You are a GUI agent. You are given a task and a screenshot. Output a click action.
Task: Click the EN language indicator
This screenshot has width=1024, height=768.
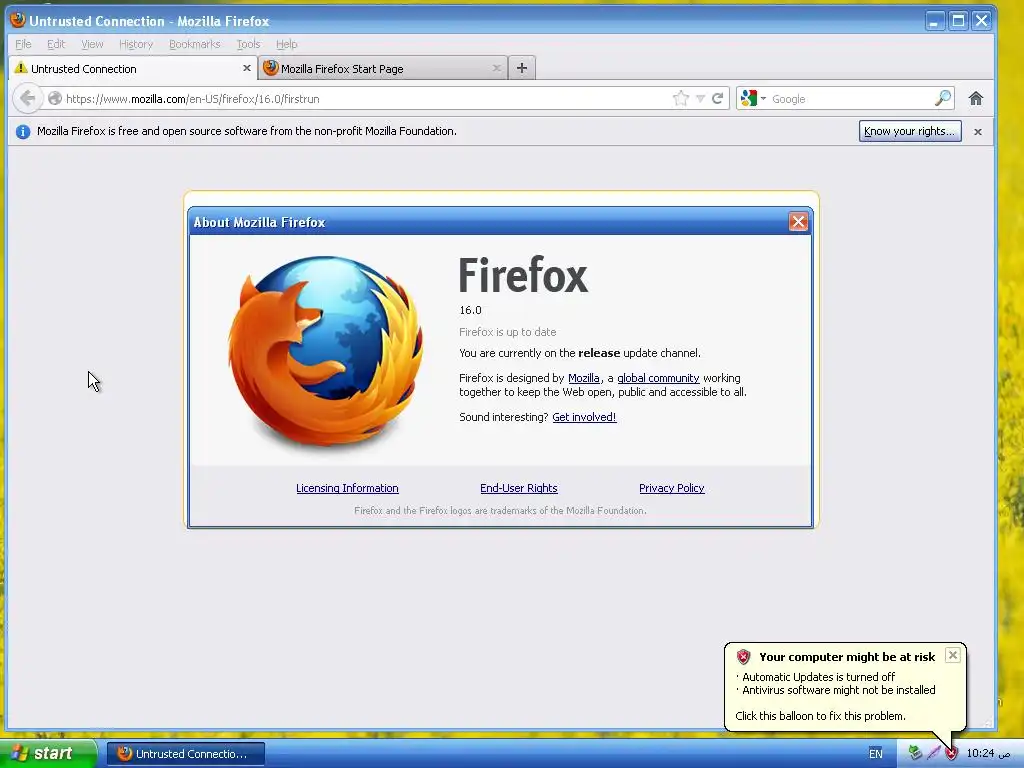pos(876,754)
